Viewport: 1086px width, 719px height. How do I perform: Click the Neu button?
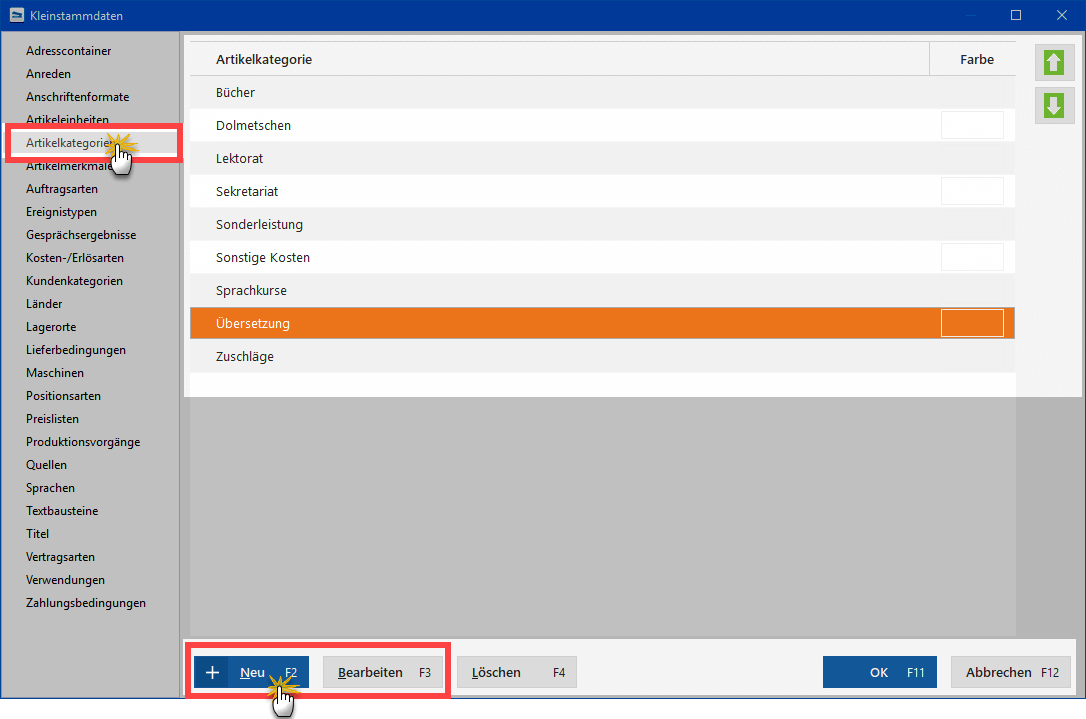[251, 672]
